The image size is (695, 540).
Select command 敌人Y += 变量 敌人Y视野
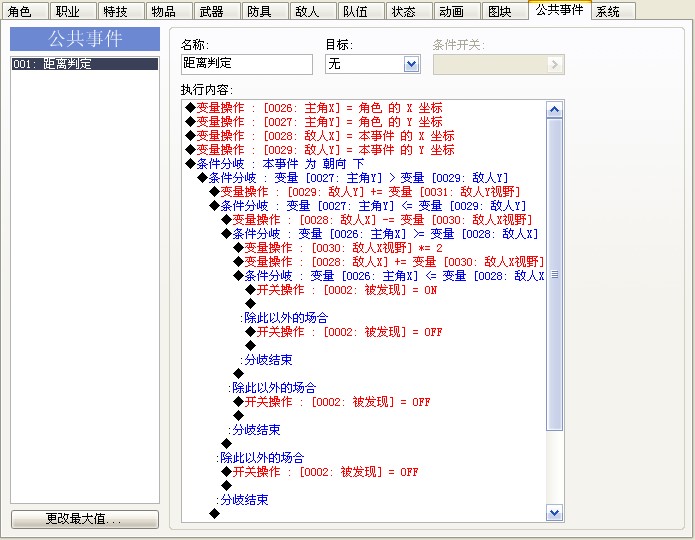(365, 192)
